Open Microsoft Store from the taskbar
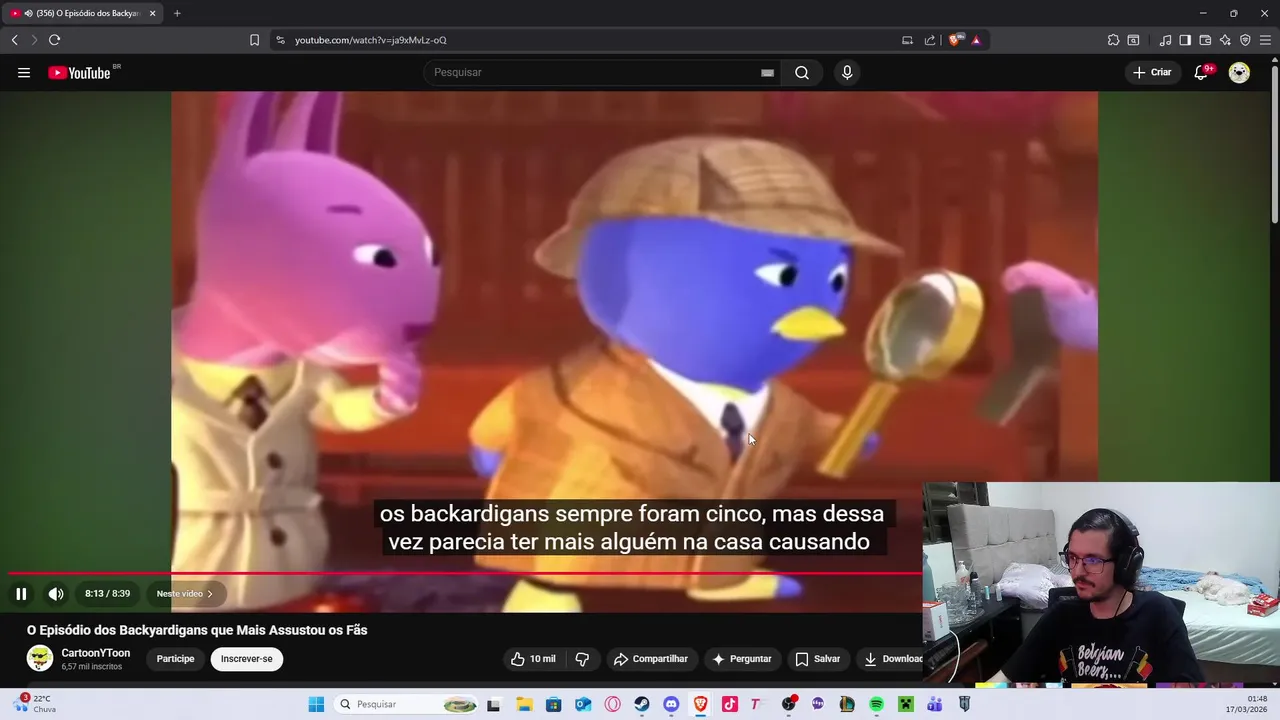The width and height of the screenshot is (1280, 720). point(553,704)
